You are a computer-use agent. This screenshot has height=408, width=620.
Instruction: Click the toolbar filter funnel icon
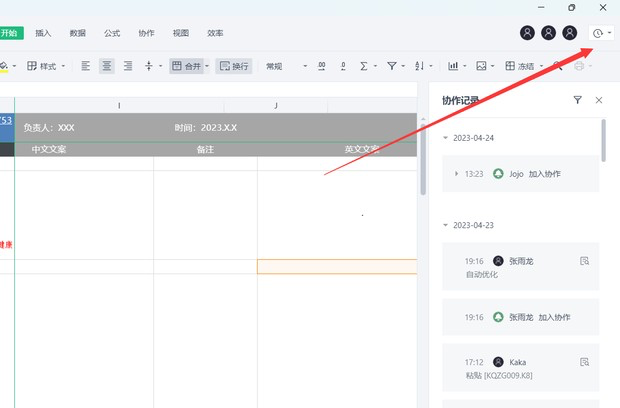392,66
